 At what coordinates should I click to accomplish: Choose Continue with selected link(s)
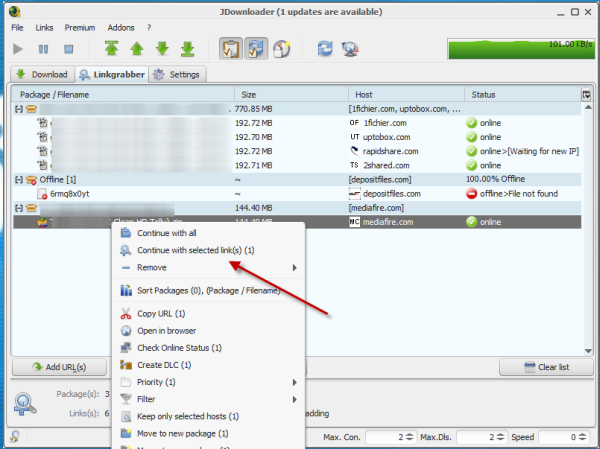coord(194,250)
